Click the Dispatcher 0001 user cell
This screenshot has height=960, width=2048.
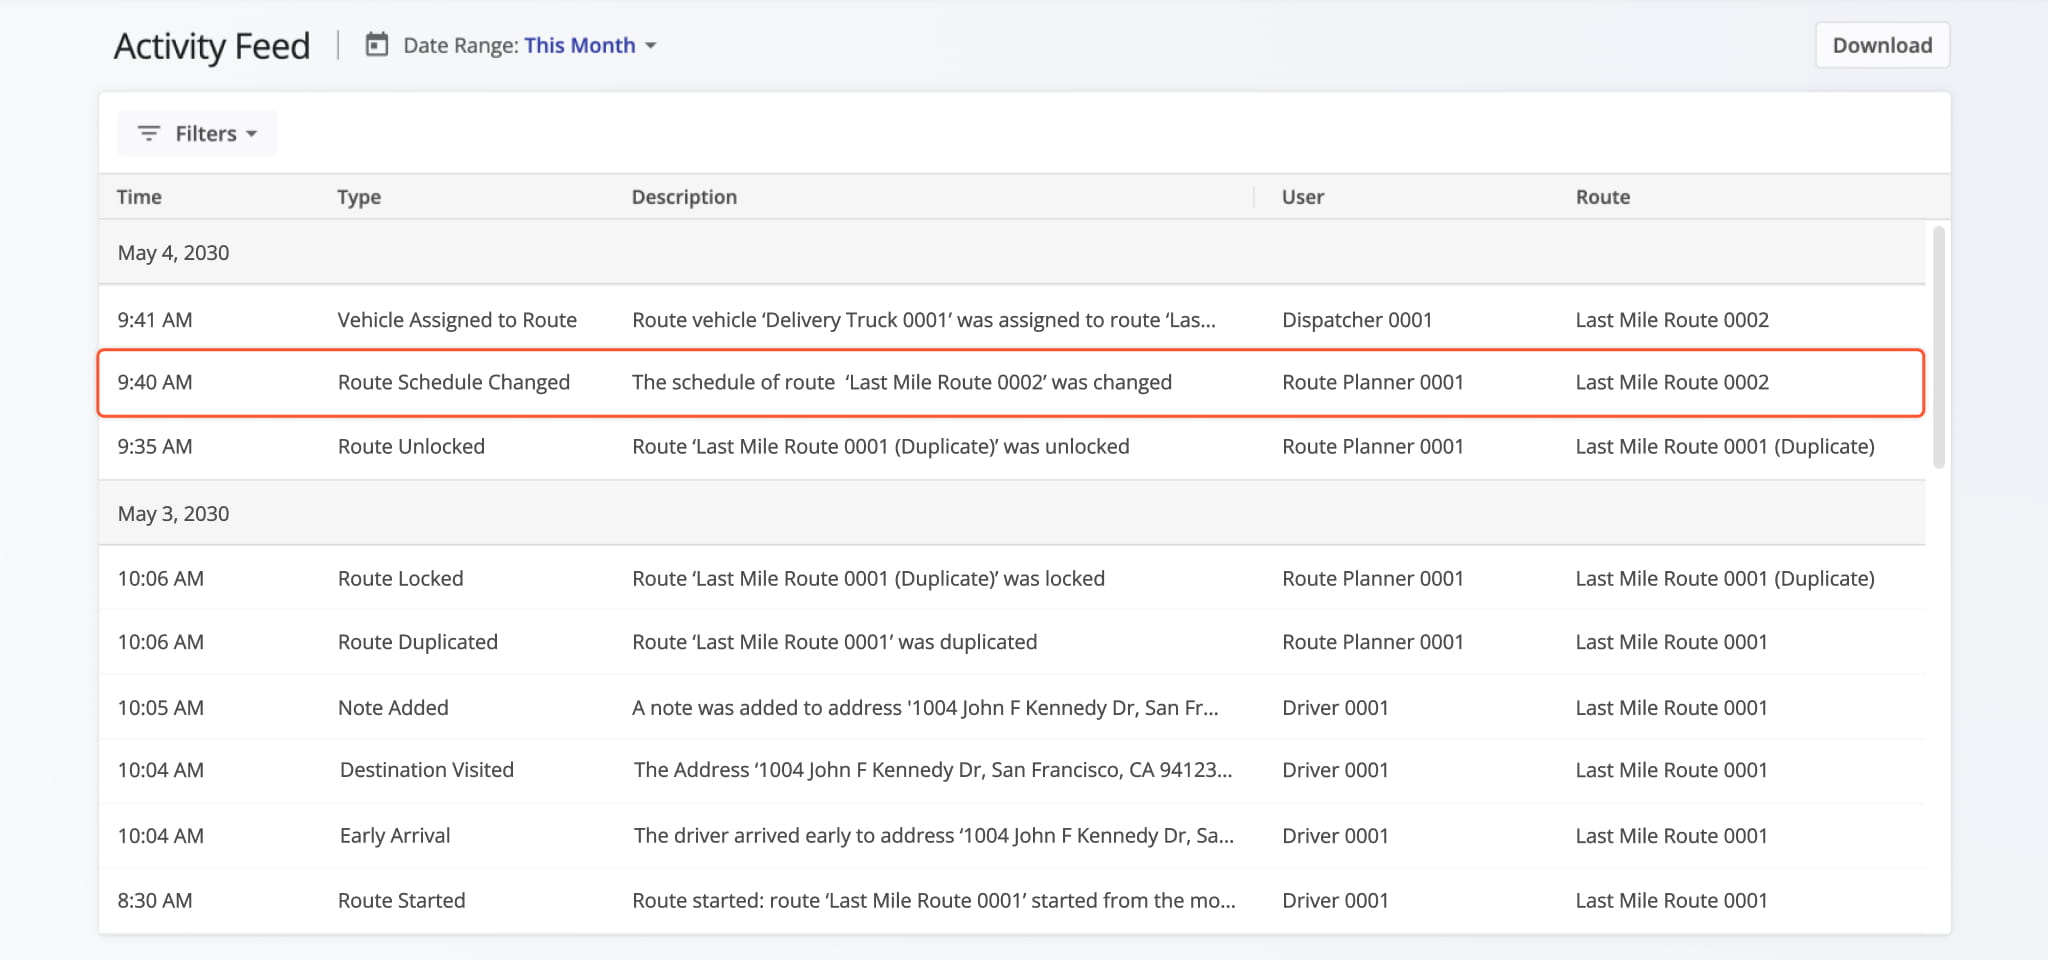coord(1357,320)
